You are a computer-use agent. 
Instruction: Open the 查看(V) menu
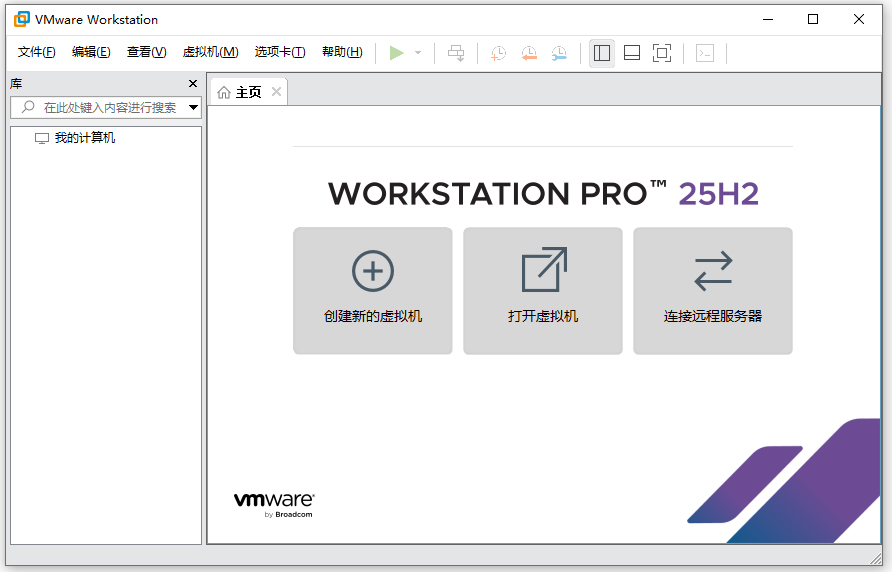[146, 52]
